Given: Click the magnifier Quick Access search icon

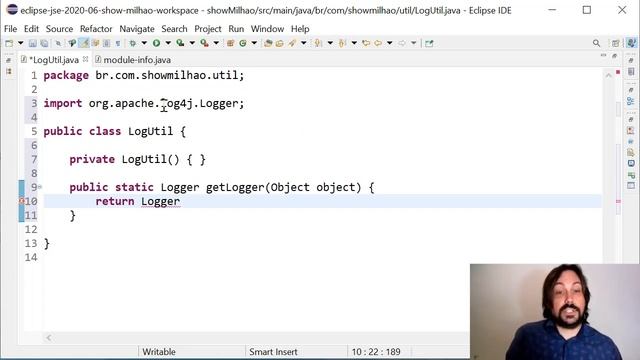Looking at the screenshot, I should pos(597,43).
